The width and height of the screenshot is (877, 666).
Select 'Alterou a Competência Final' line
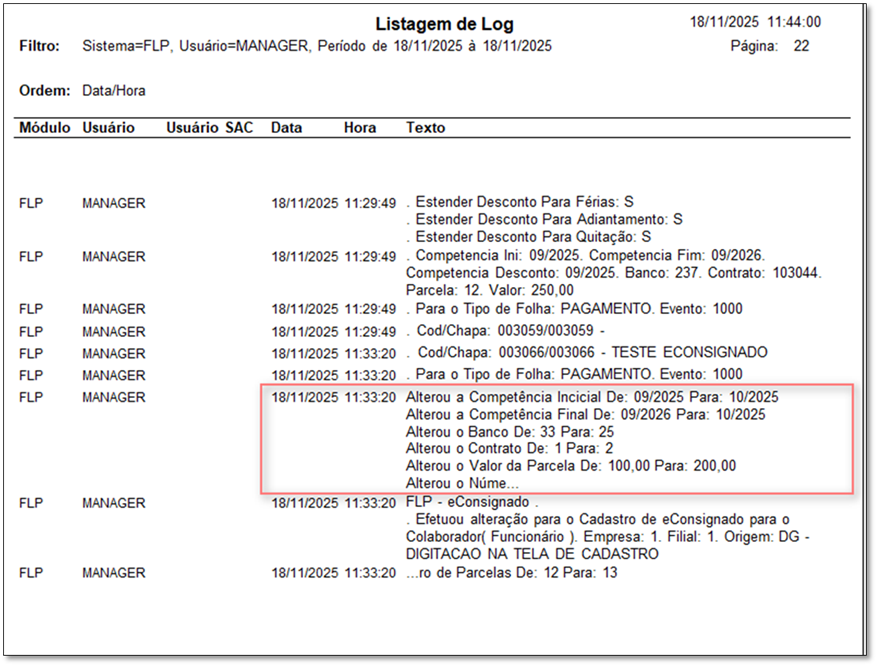click(586, 414)
